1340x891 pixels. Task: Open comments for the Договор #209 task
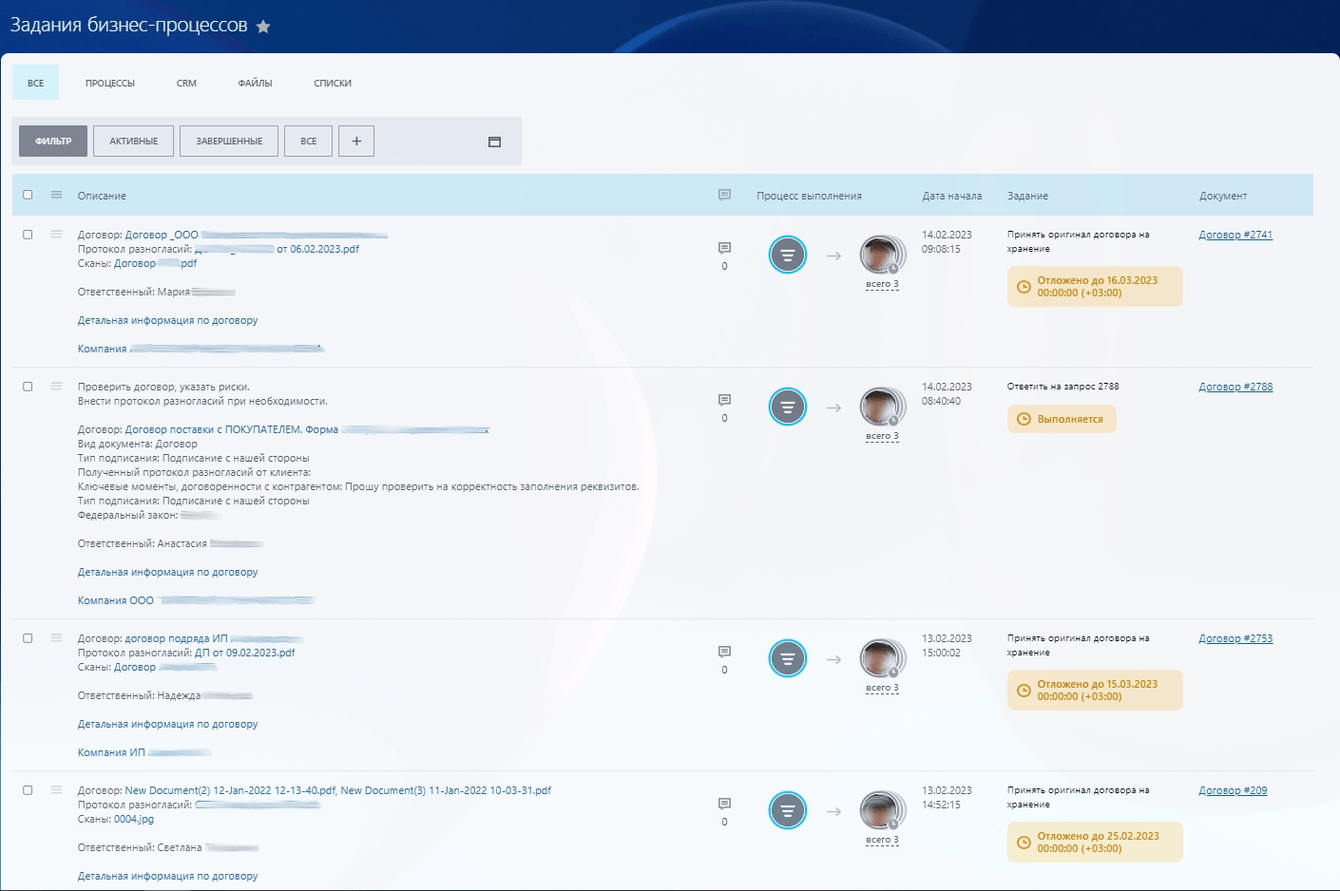pyautogui.click(x=725, y=804)
